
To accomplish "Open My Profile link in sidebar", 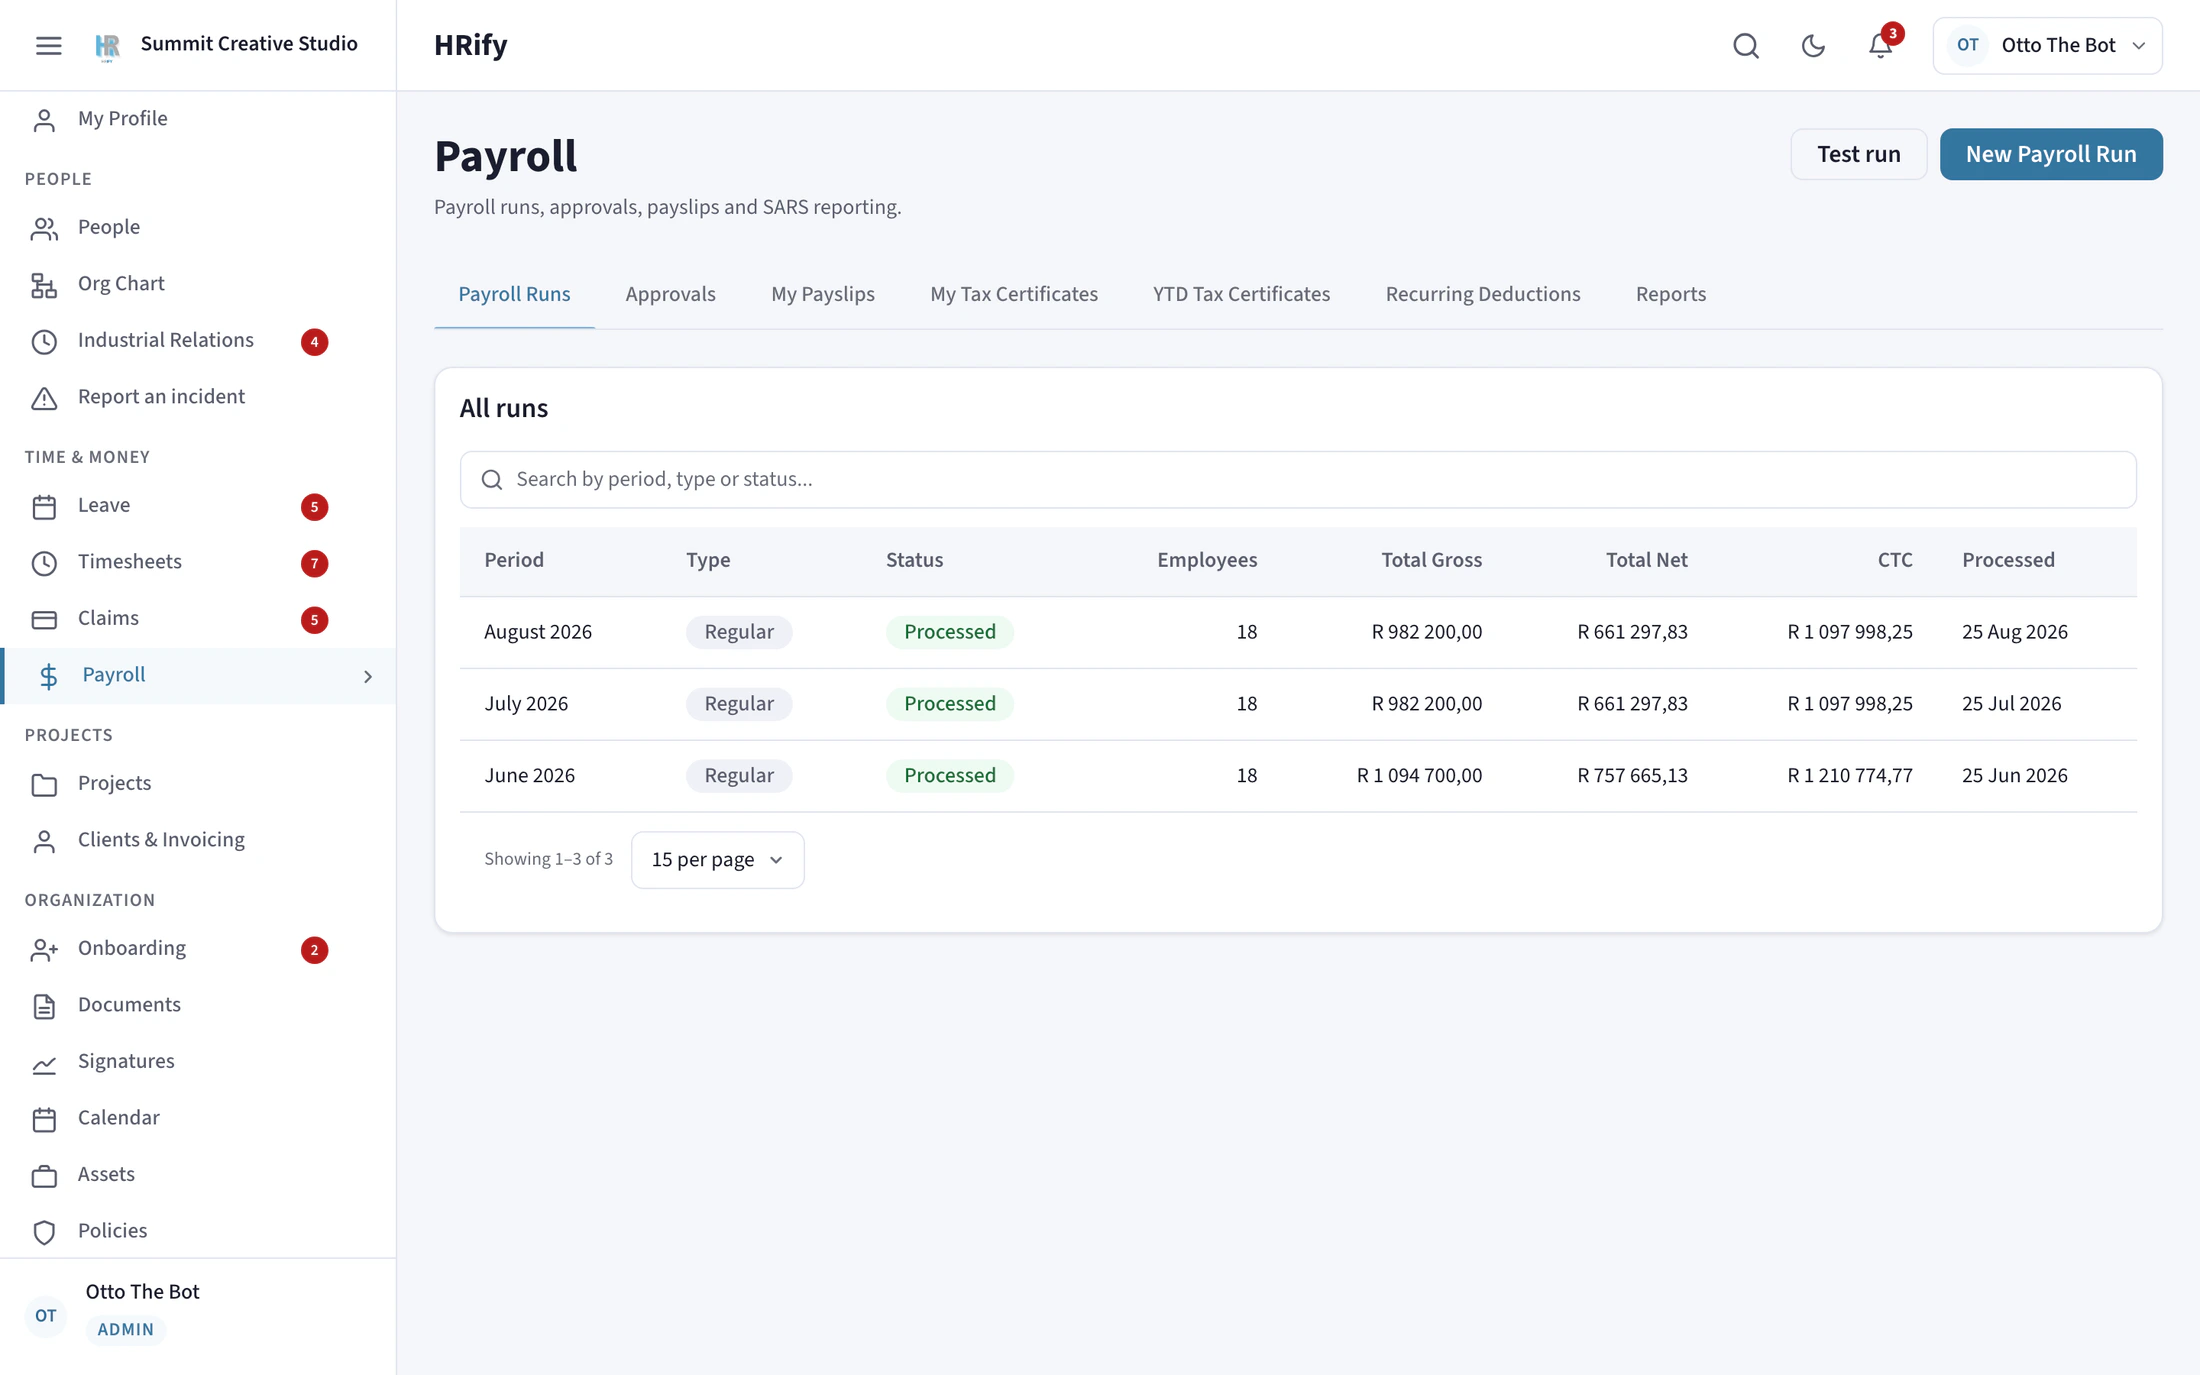I will click(122, 118).
